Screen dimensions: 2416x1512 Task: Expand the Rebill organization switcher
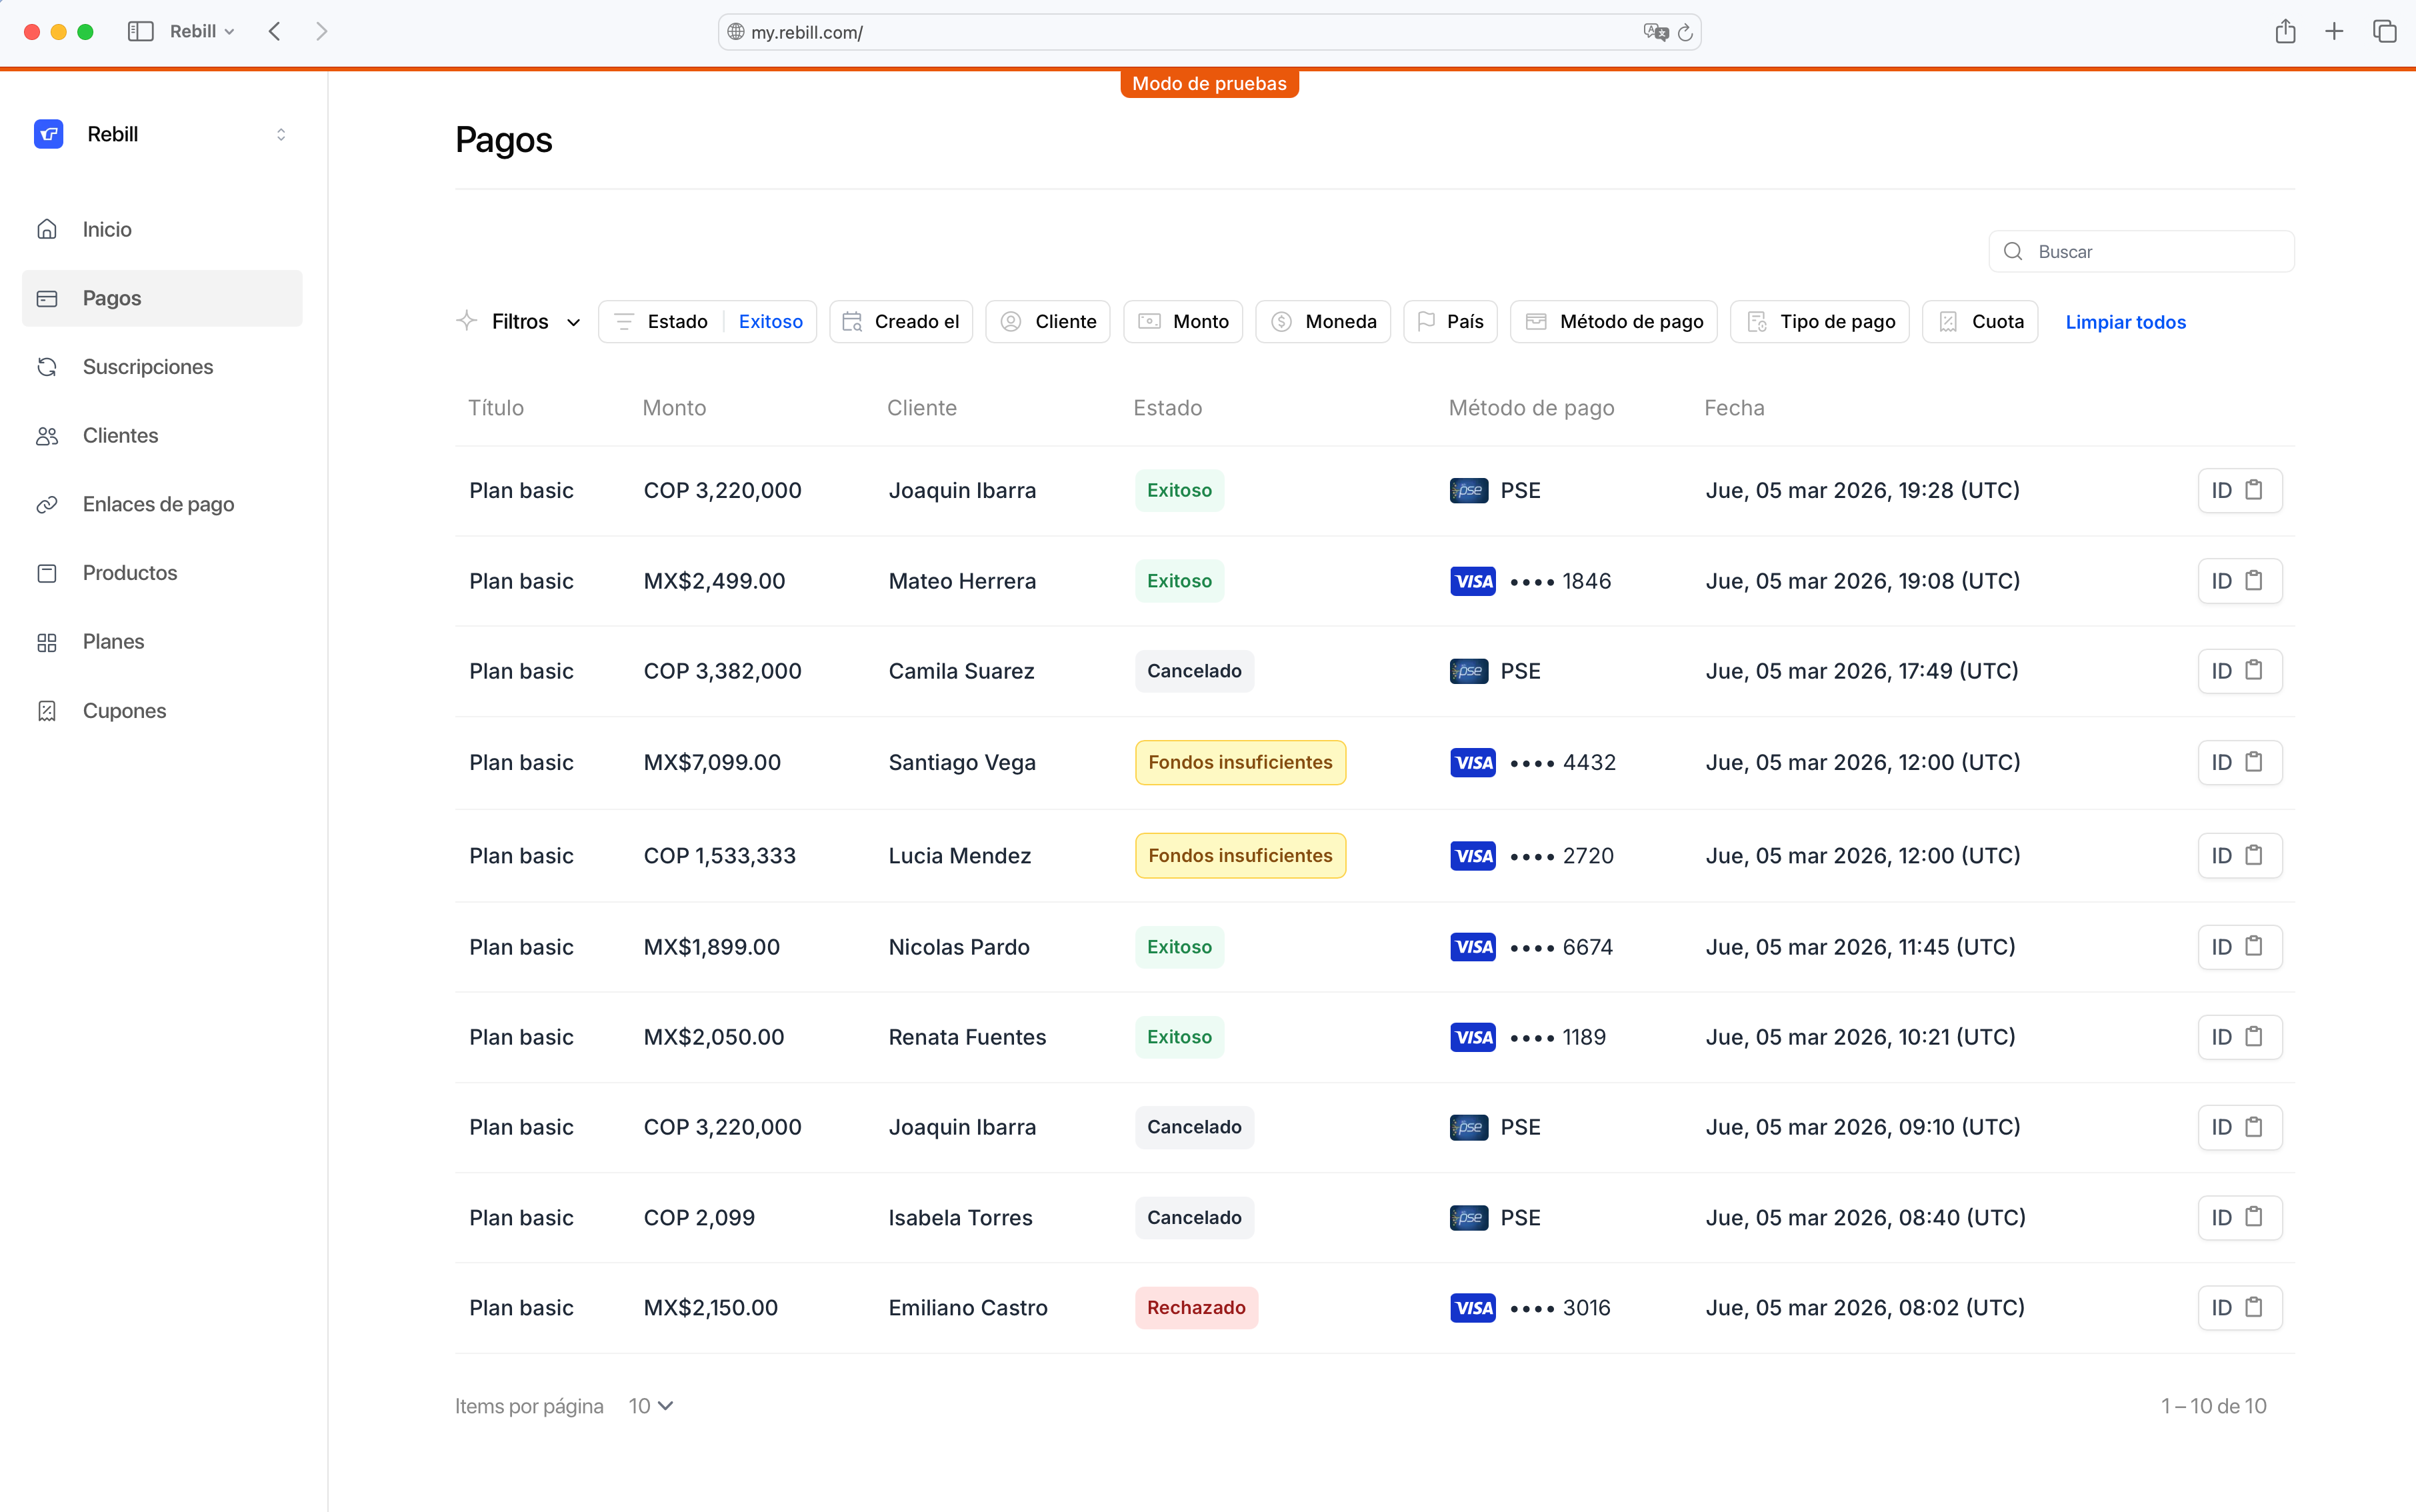click(x=280, y=134)
